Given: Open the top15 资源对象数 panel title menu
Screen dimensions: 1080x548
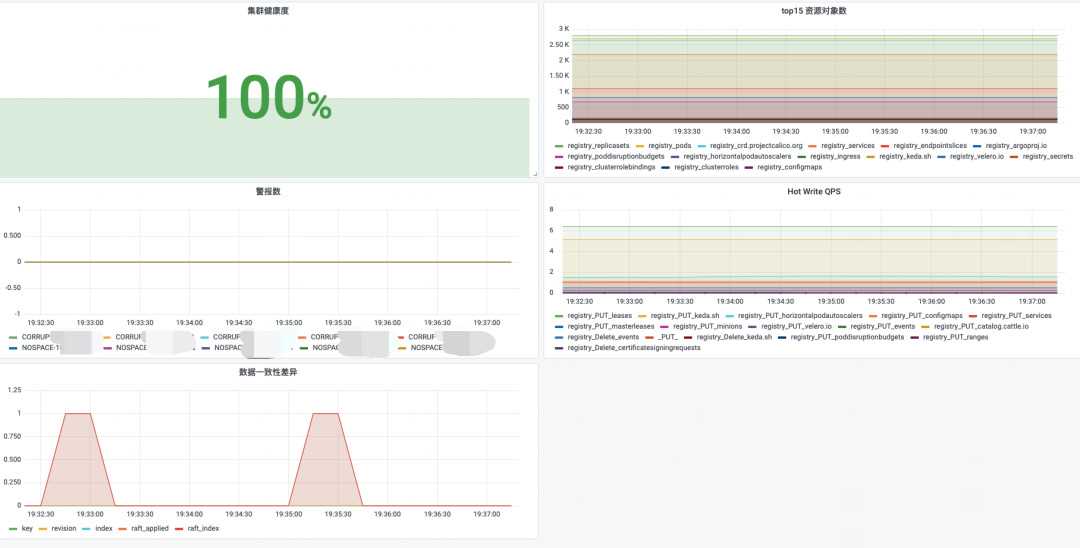Looking at the screenshot, I should click(x=810, y=11).
